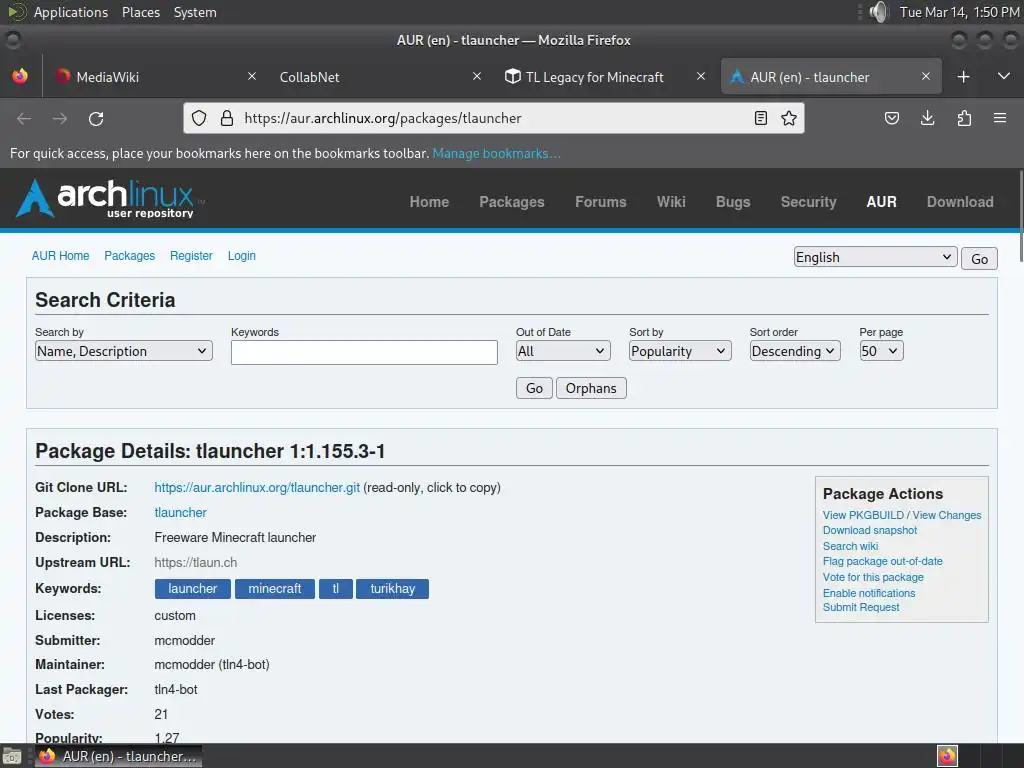Viewport: 1024px width, 768px height.
Task: Open the Applications menu
Action: pyautogui.click(x=71, y=12)
